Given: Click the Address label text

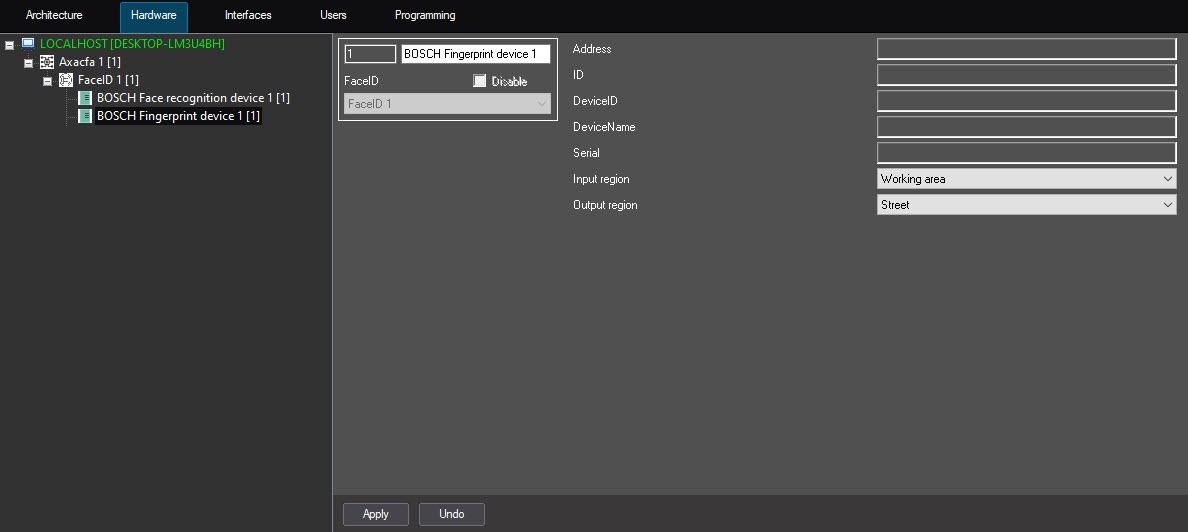Looking at the screenshot, I should (592, 49).
